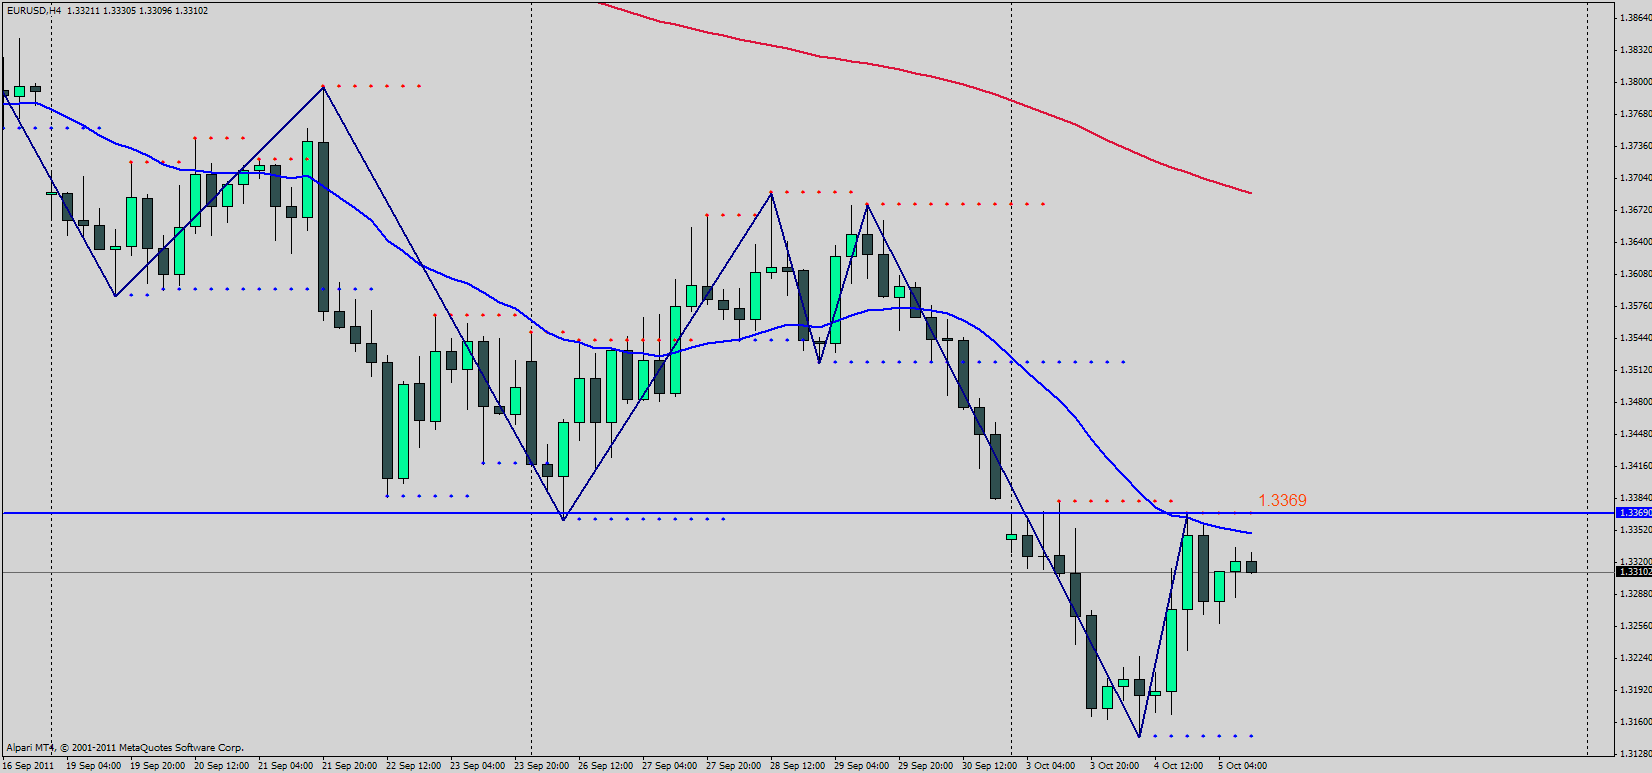Click price axis label 1.33520
1652x773 pixels.
1635,530
